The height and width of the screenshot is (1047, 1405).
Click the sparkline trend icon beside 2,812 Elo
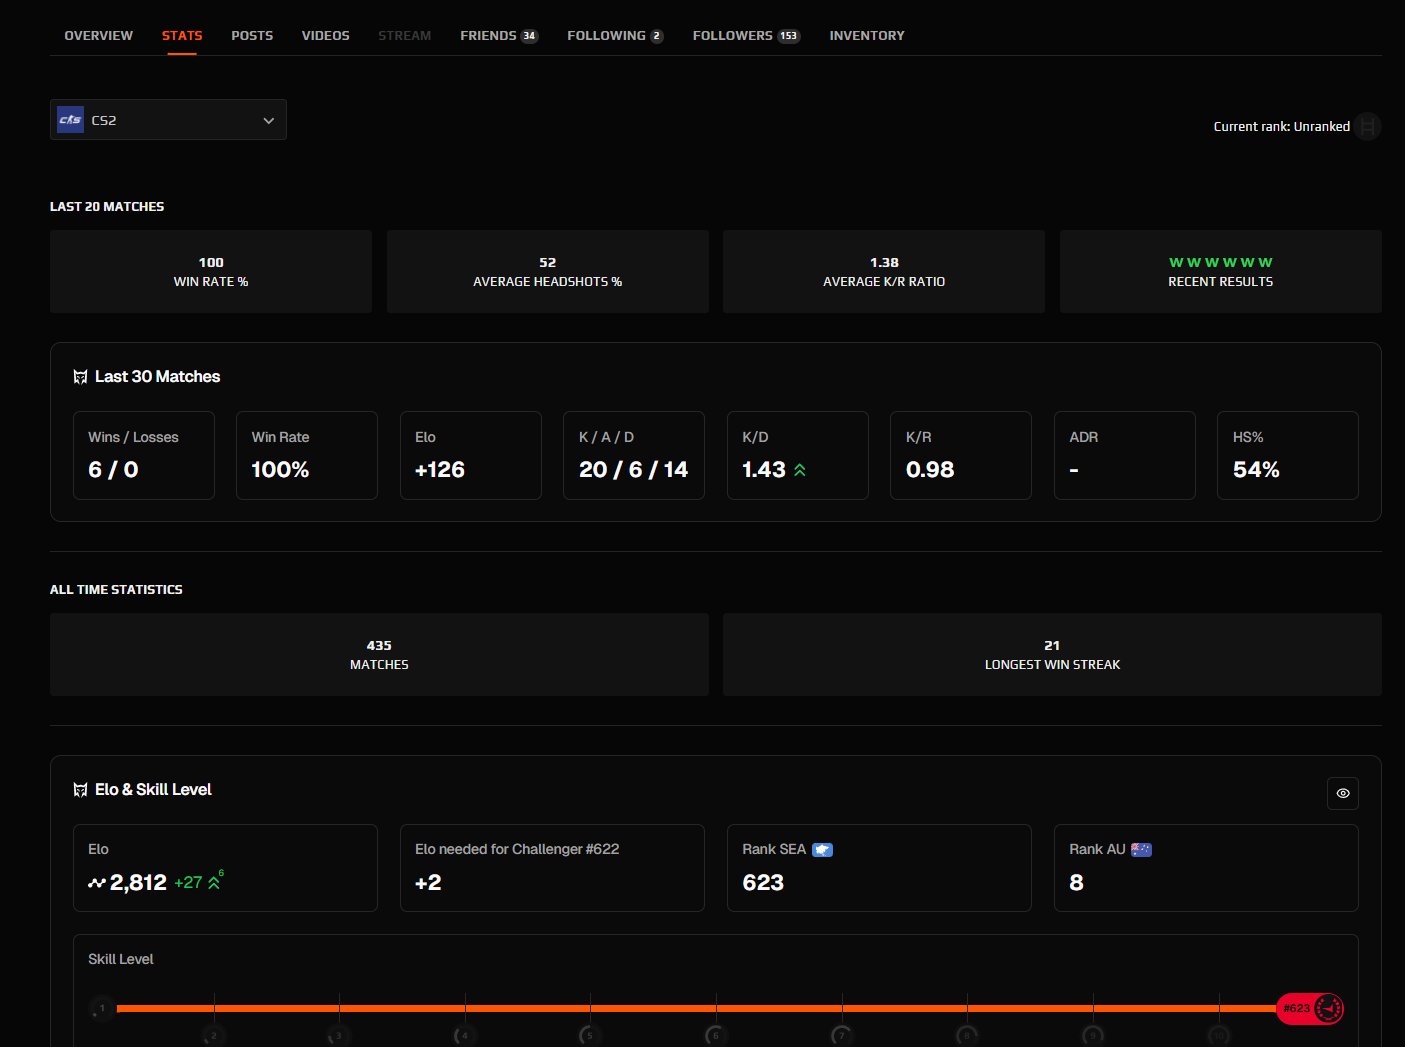(95, 883)
